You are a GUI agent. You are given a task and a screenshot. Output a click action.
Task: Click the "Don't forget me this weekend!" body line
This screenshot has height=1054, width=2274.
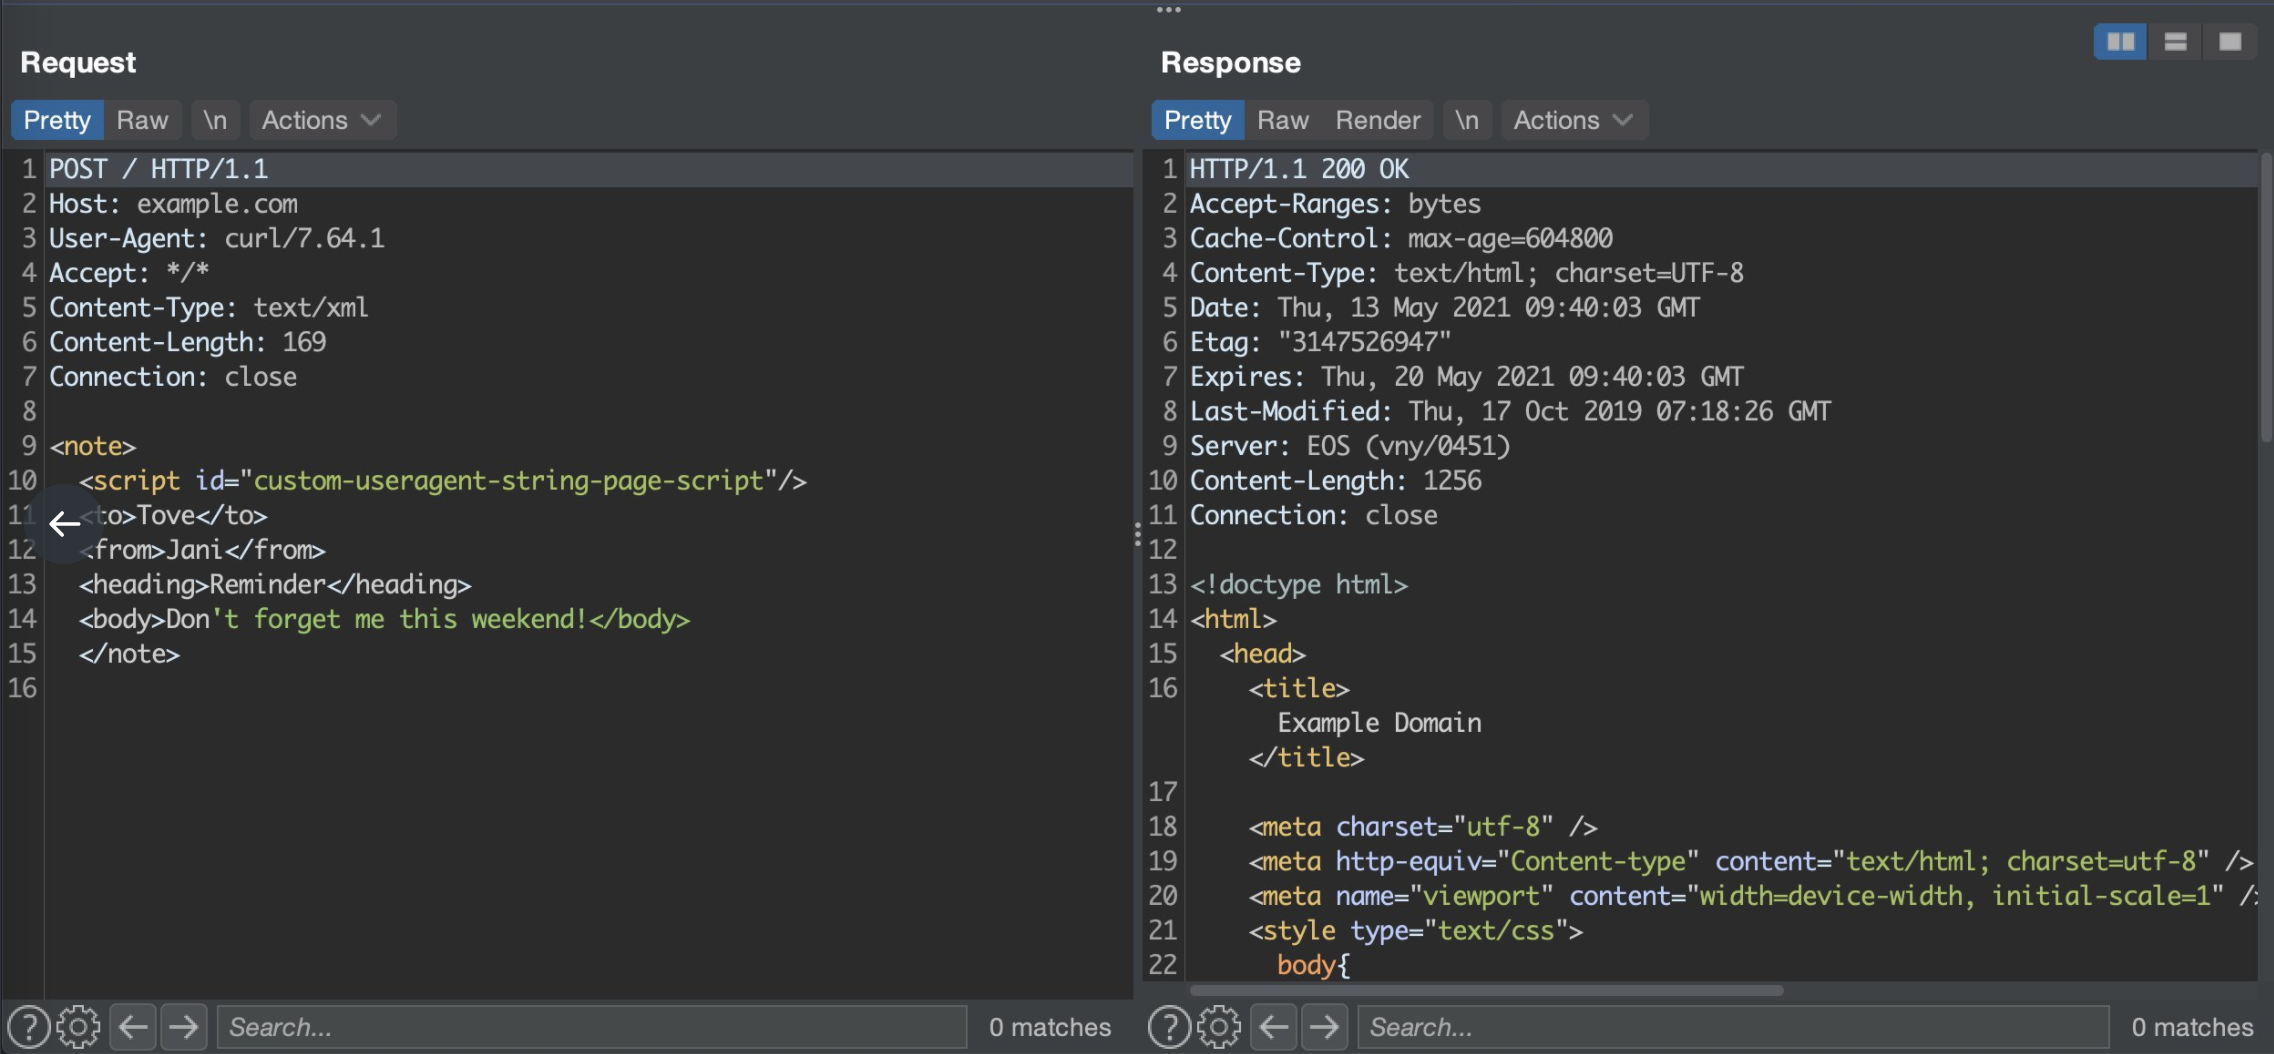[385, 619]
